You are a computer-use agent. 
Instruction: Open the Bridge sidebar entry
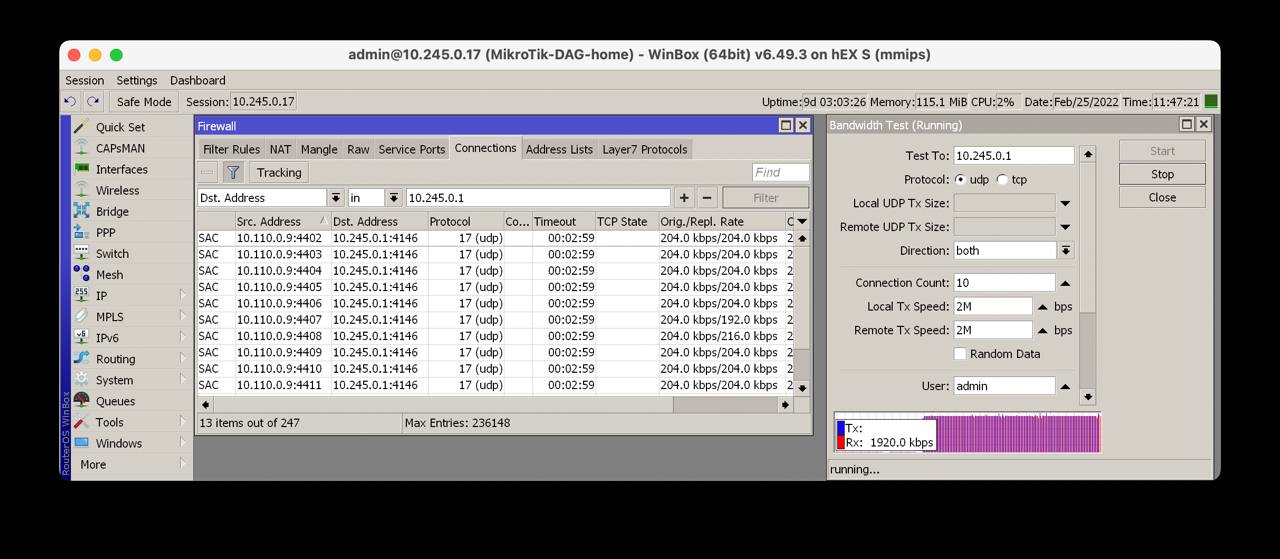pyautogui.click(x=112, y=211)
